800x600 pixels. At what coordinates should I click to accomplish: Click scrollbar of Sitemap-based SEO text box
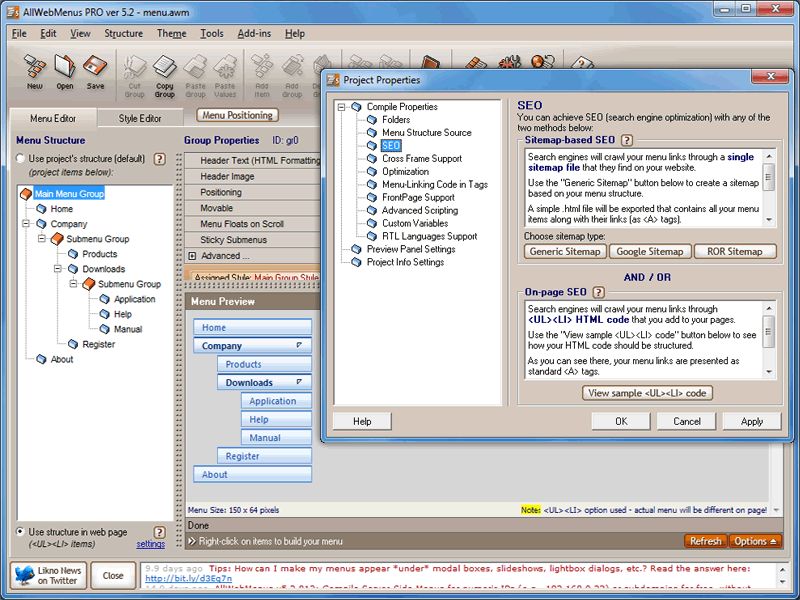click(x=769, y=187)
